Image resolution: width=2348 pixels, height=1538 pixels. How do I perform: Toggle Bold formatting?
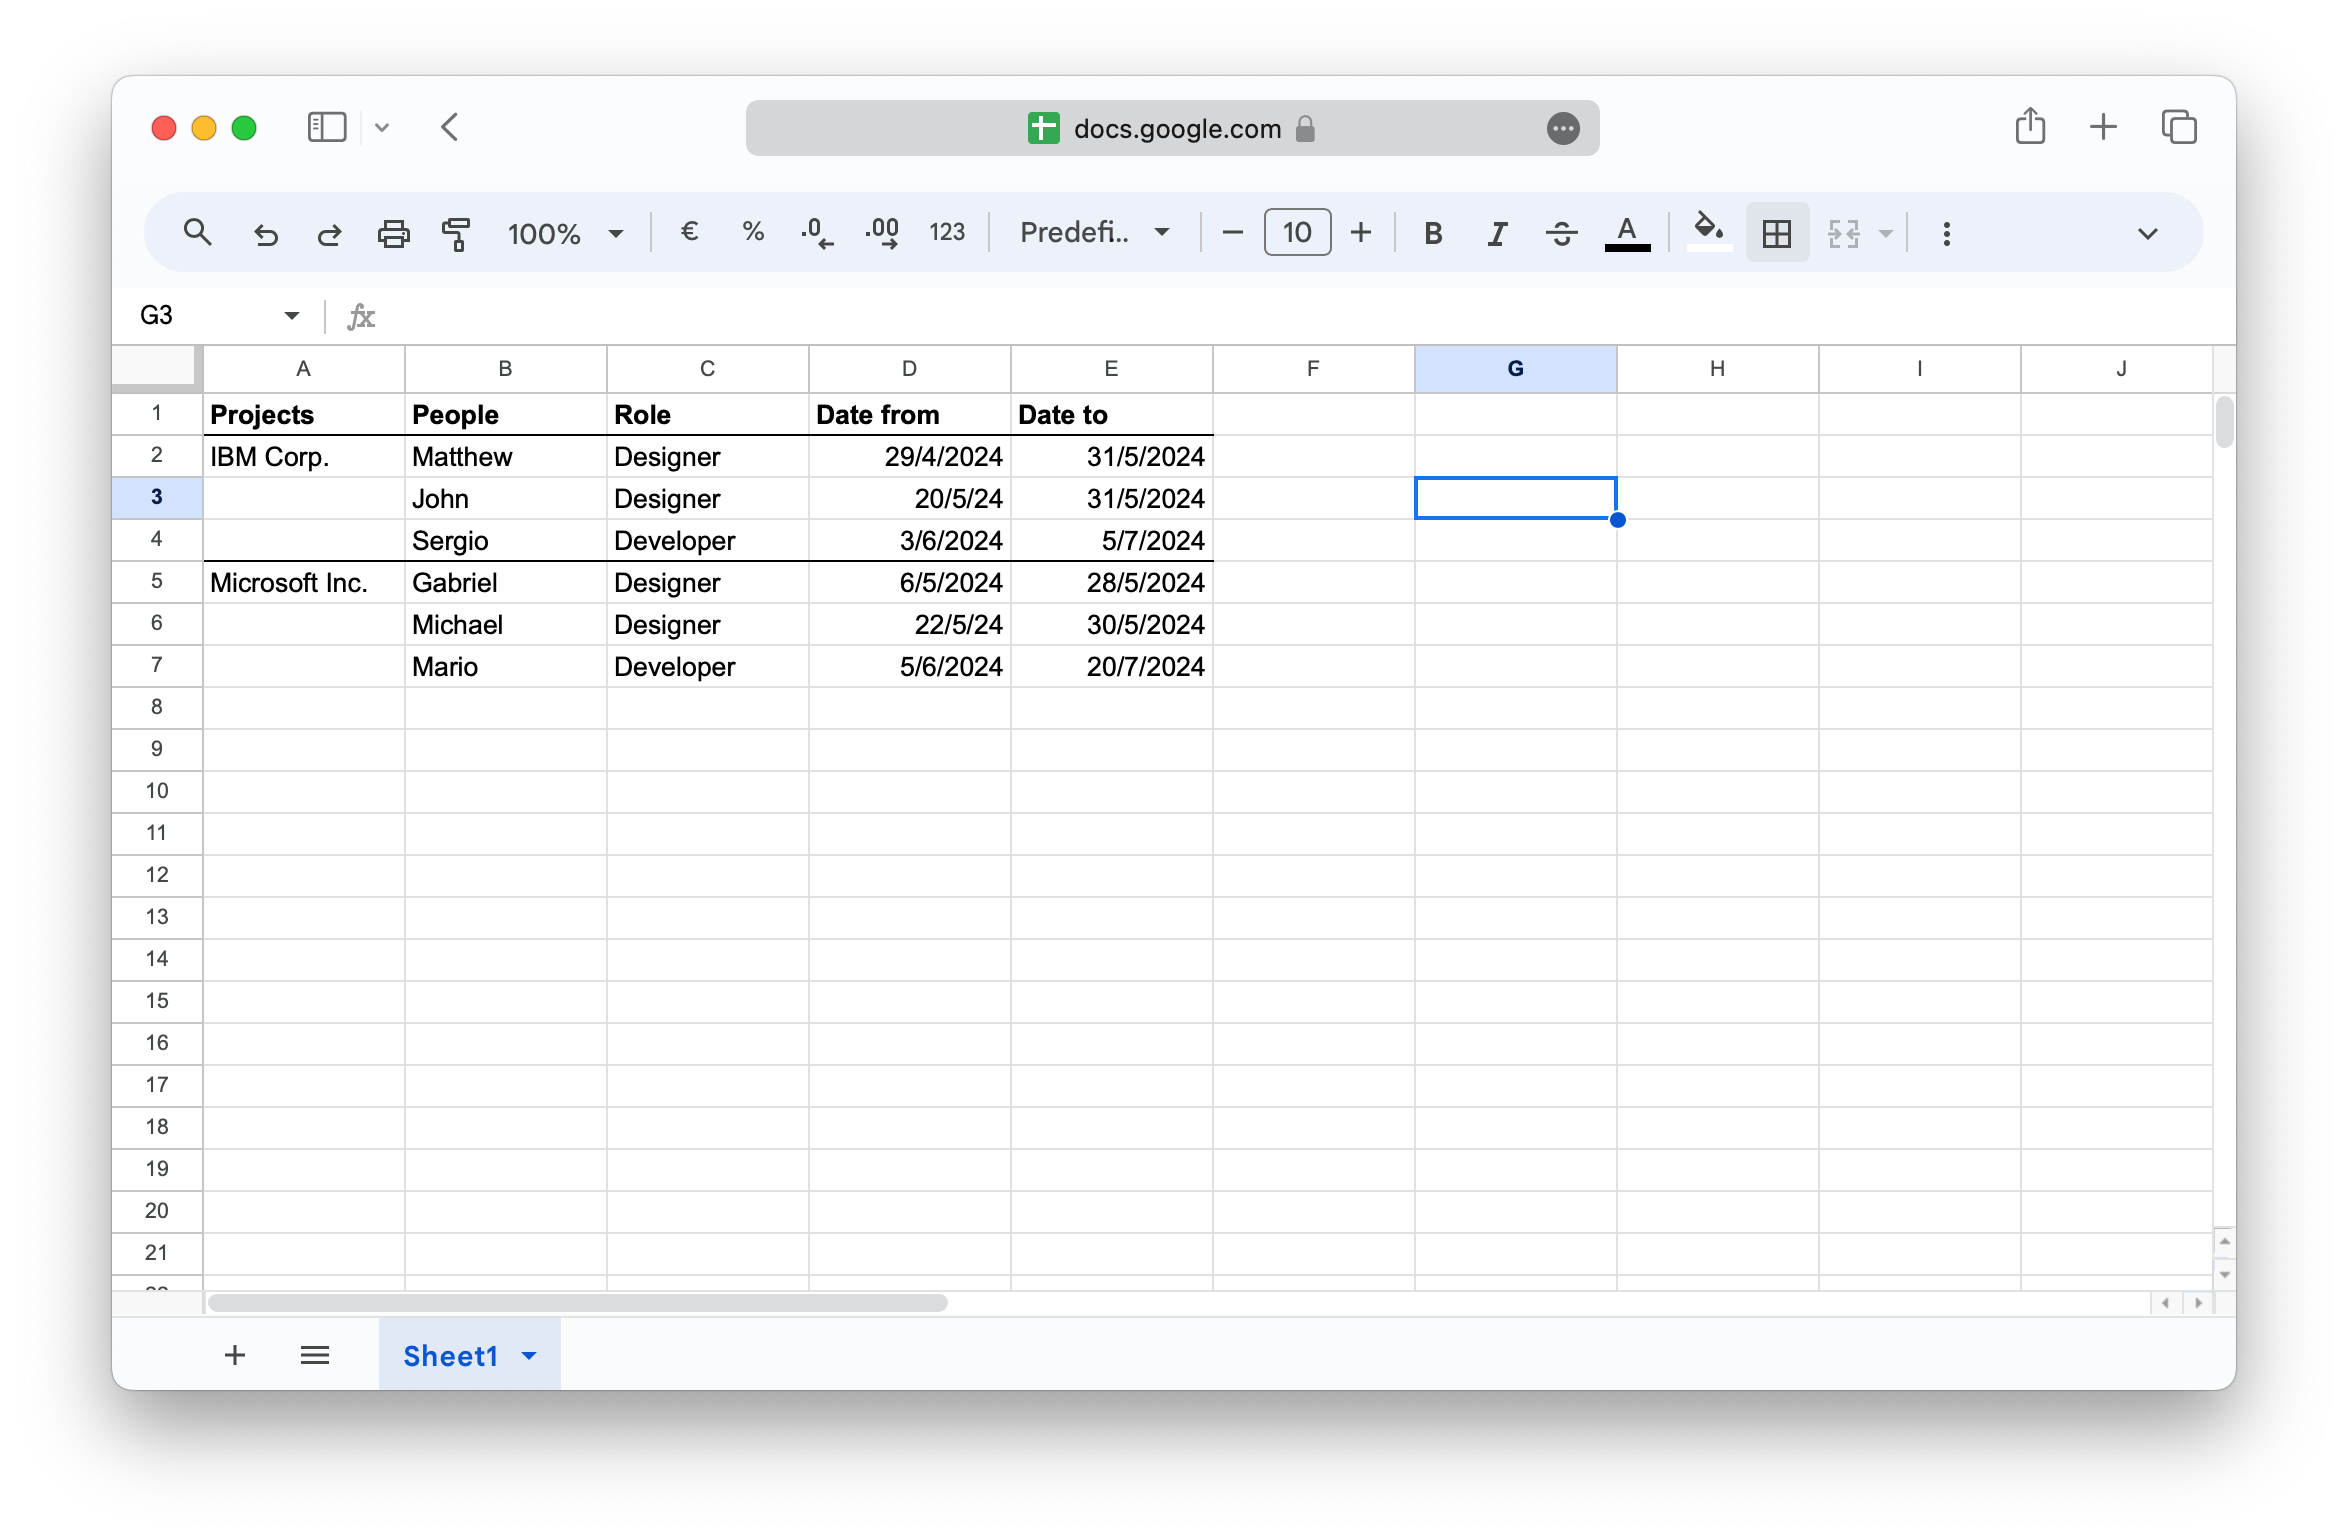click(x=1433, y=233)
